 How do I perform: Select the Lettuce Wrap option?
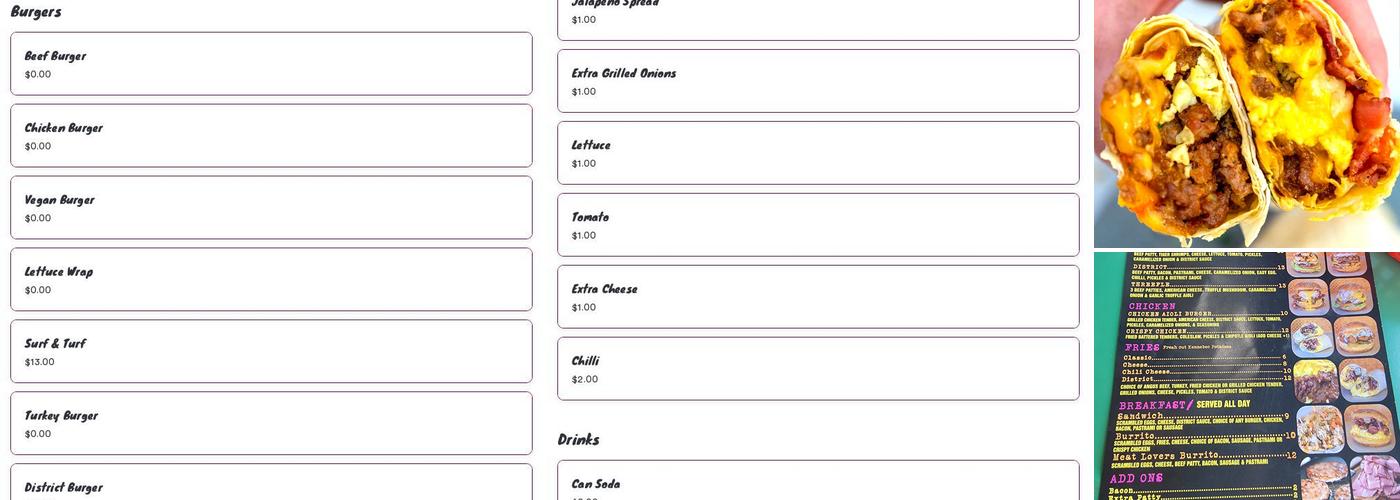point(271,280)
